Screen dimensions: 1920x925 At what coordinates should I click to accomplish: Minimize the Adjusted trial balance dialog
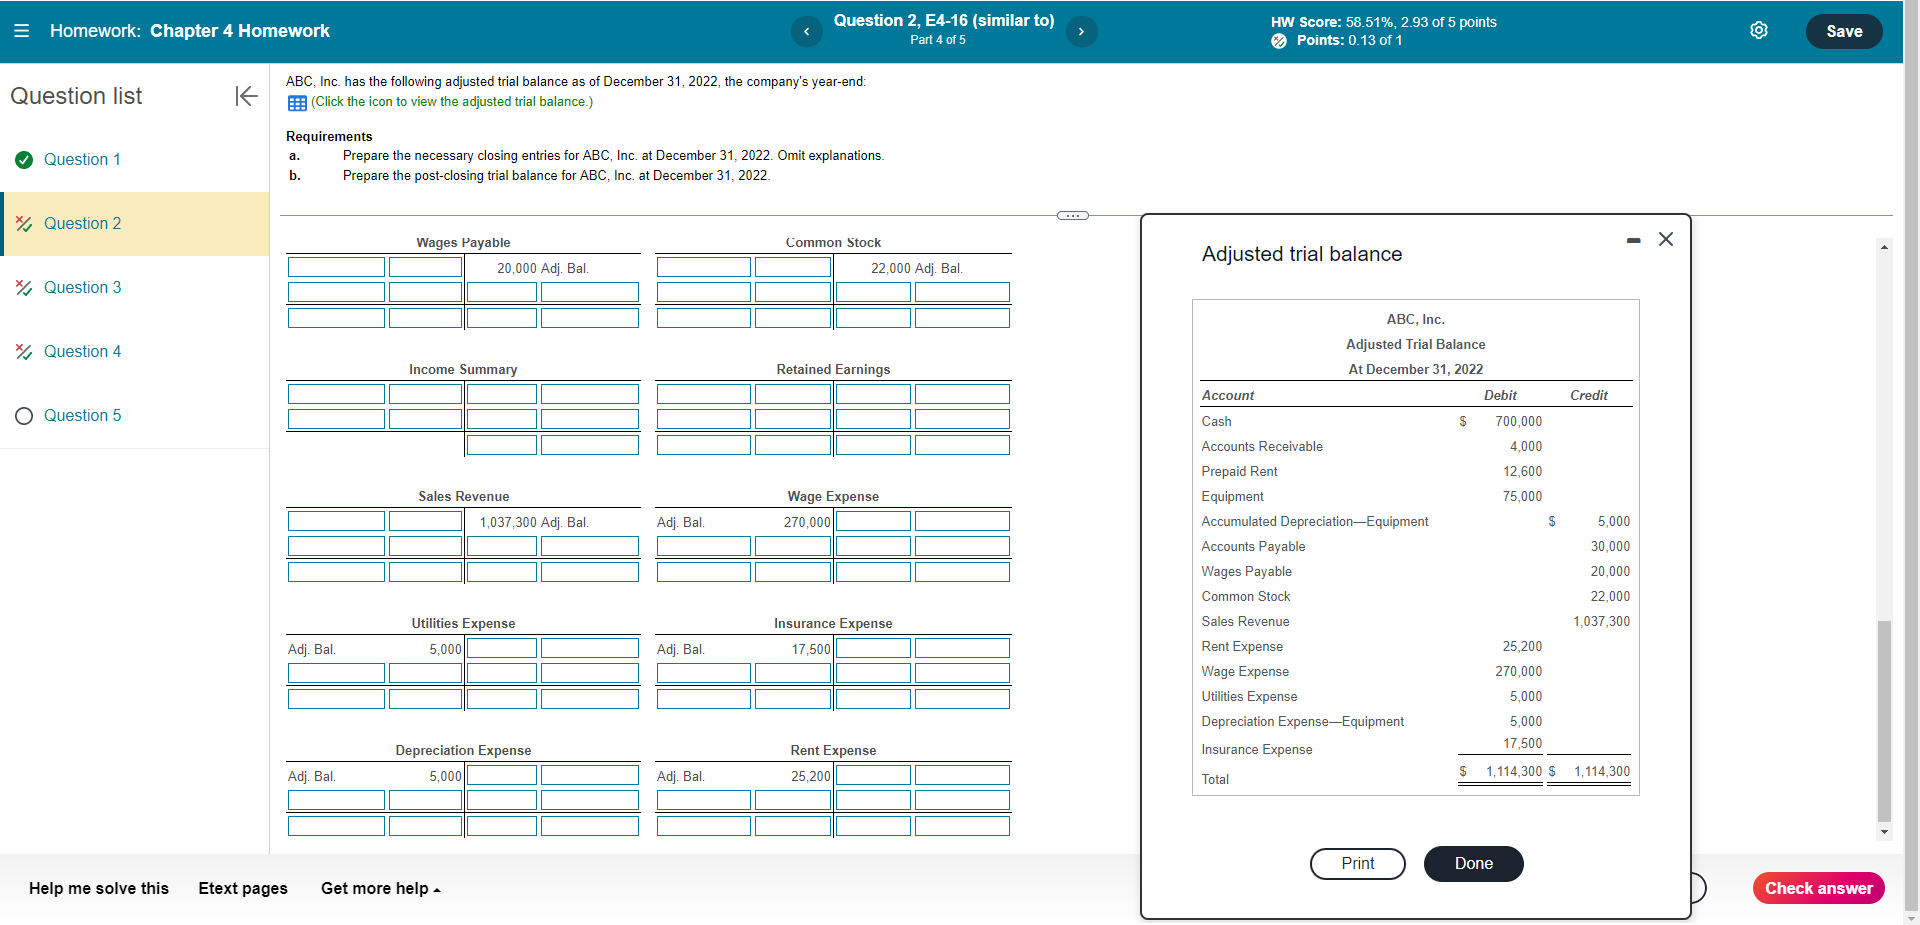1633,240
